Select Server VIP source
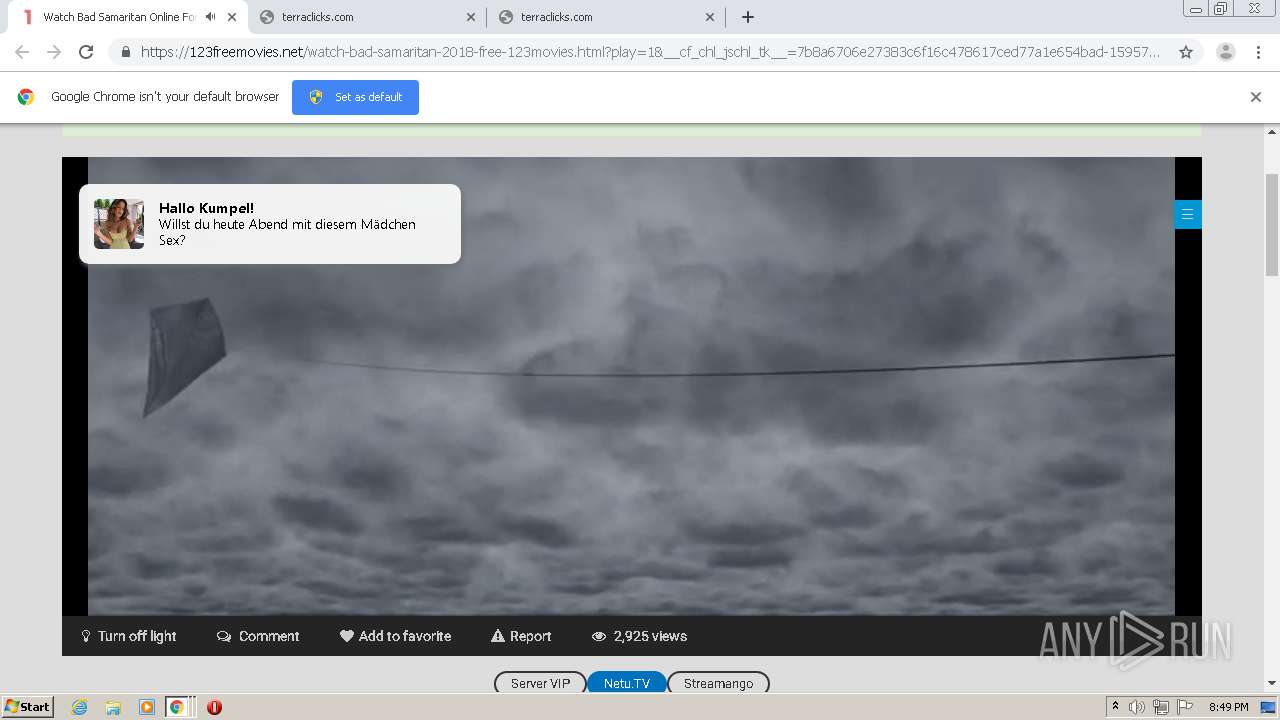The width and height of the screenshot is (1280, 720). tap(540, 684)
